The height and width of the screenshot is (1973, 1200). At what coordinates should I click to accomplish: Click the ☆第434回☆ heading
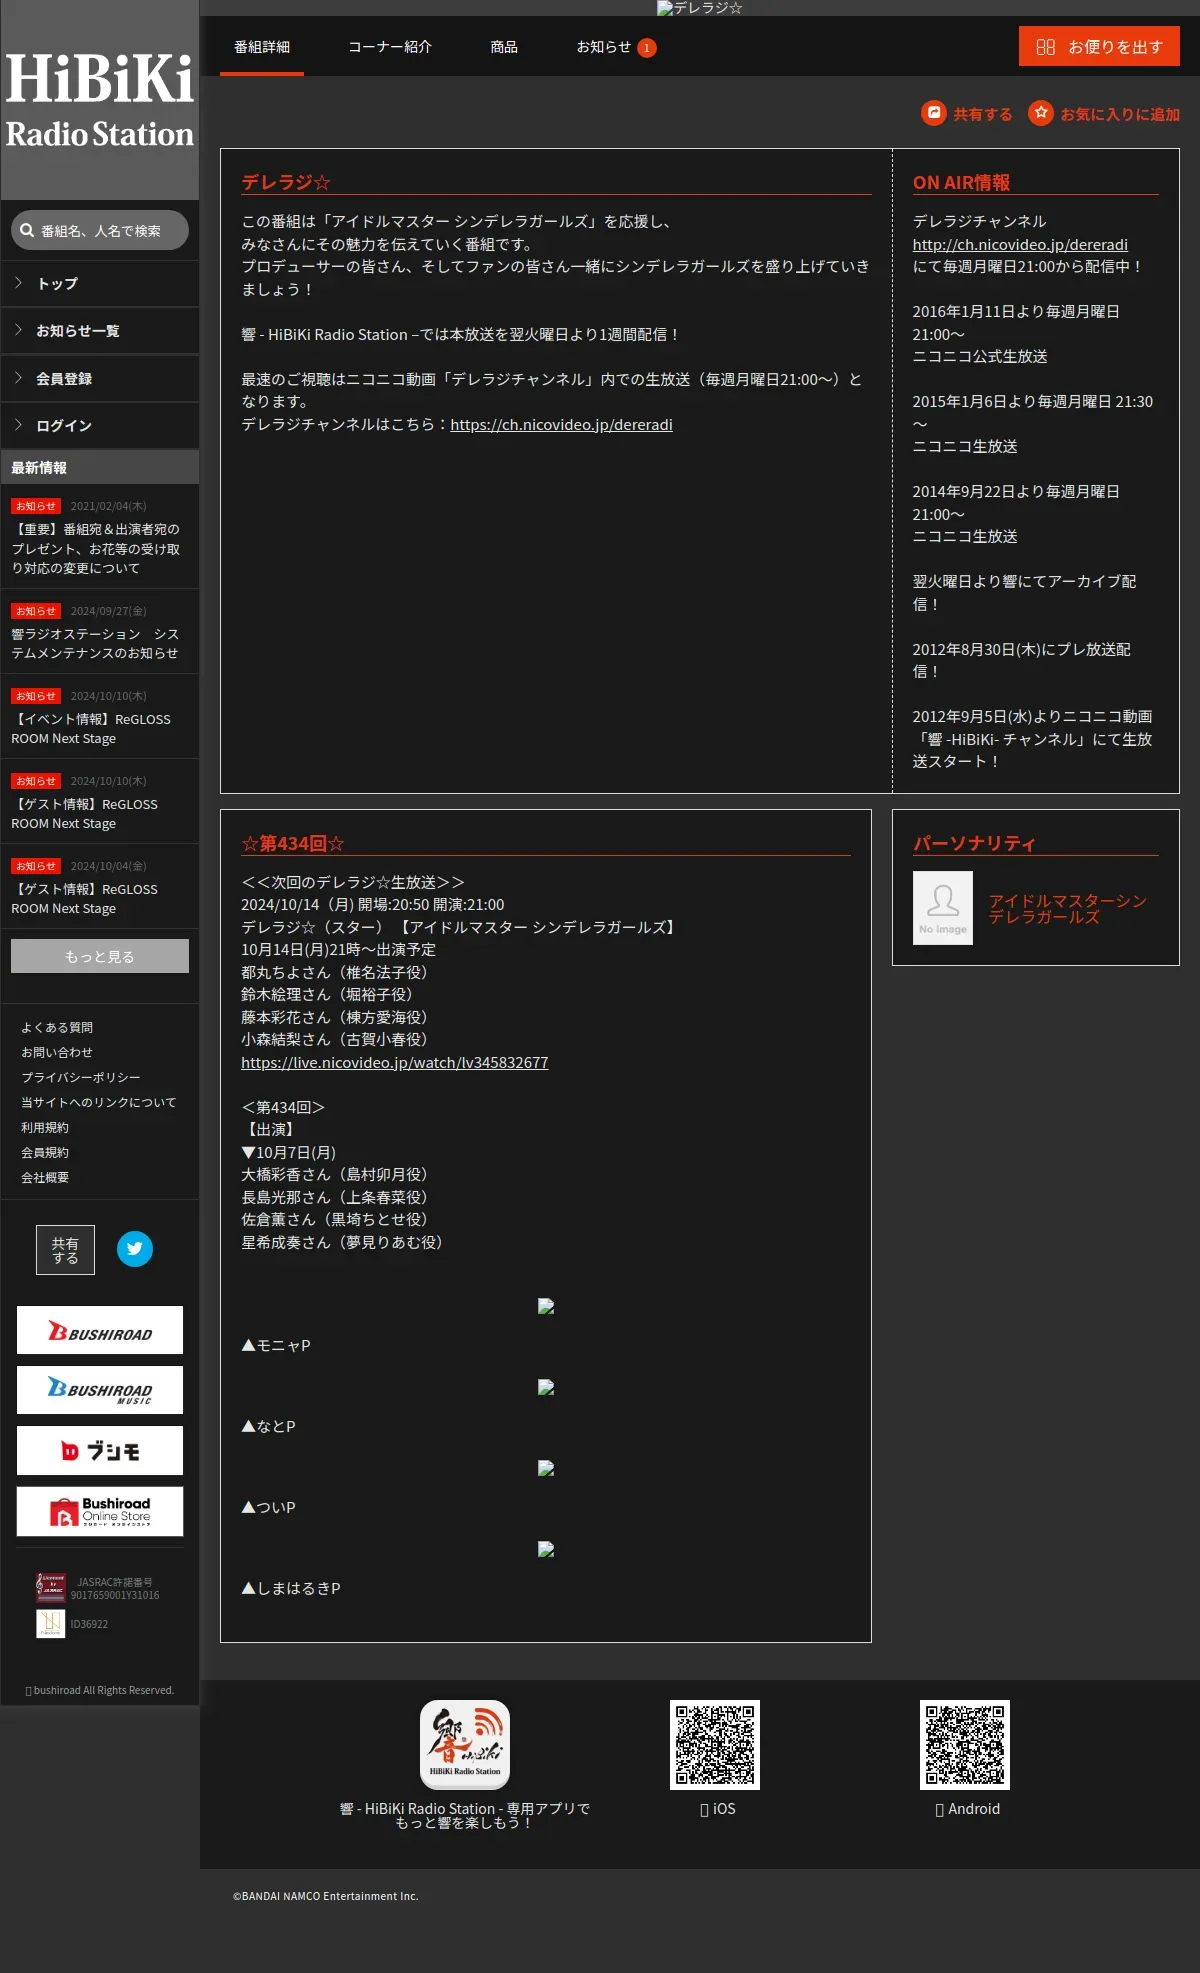293,843
